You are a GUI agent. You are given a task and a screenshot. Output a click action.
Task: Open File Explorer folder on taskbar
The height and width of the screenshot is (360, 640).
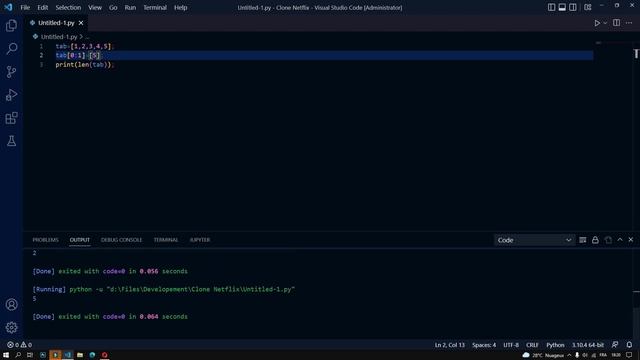tap(80, 355)
